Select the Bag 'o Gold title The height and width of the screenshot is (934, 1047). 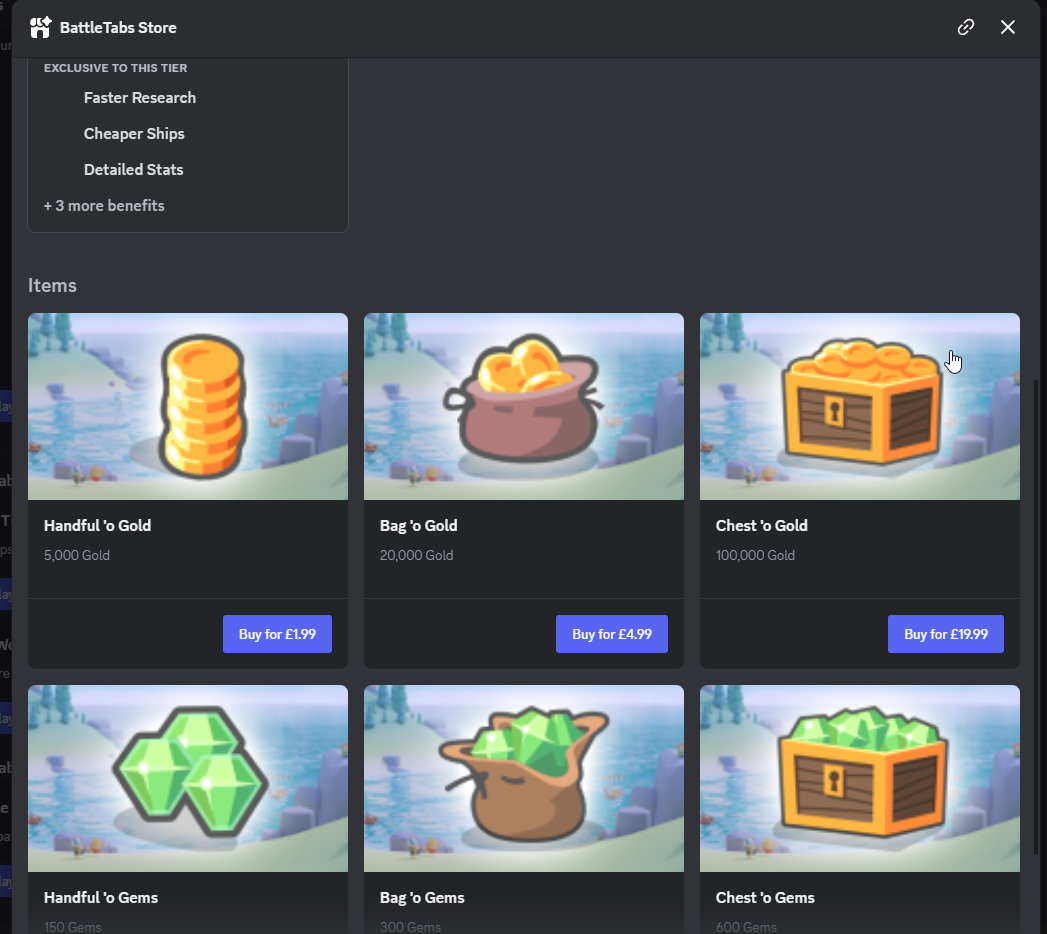click(x=418, y=526)
